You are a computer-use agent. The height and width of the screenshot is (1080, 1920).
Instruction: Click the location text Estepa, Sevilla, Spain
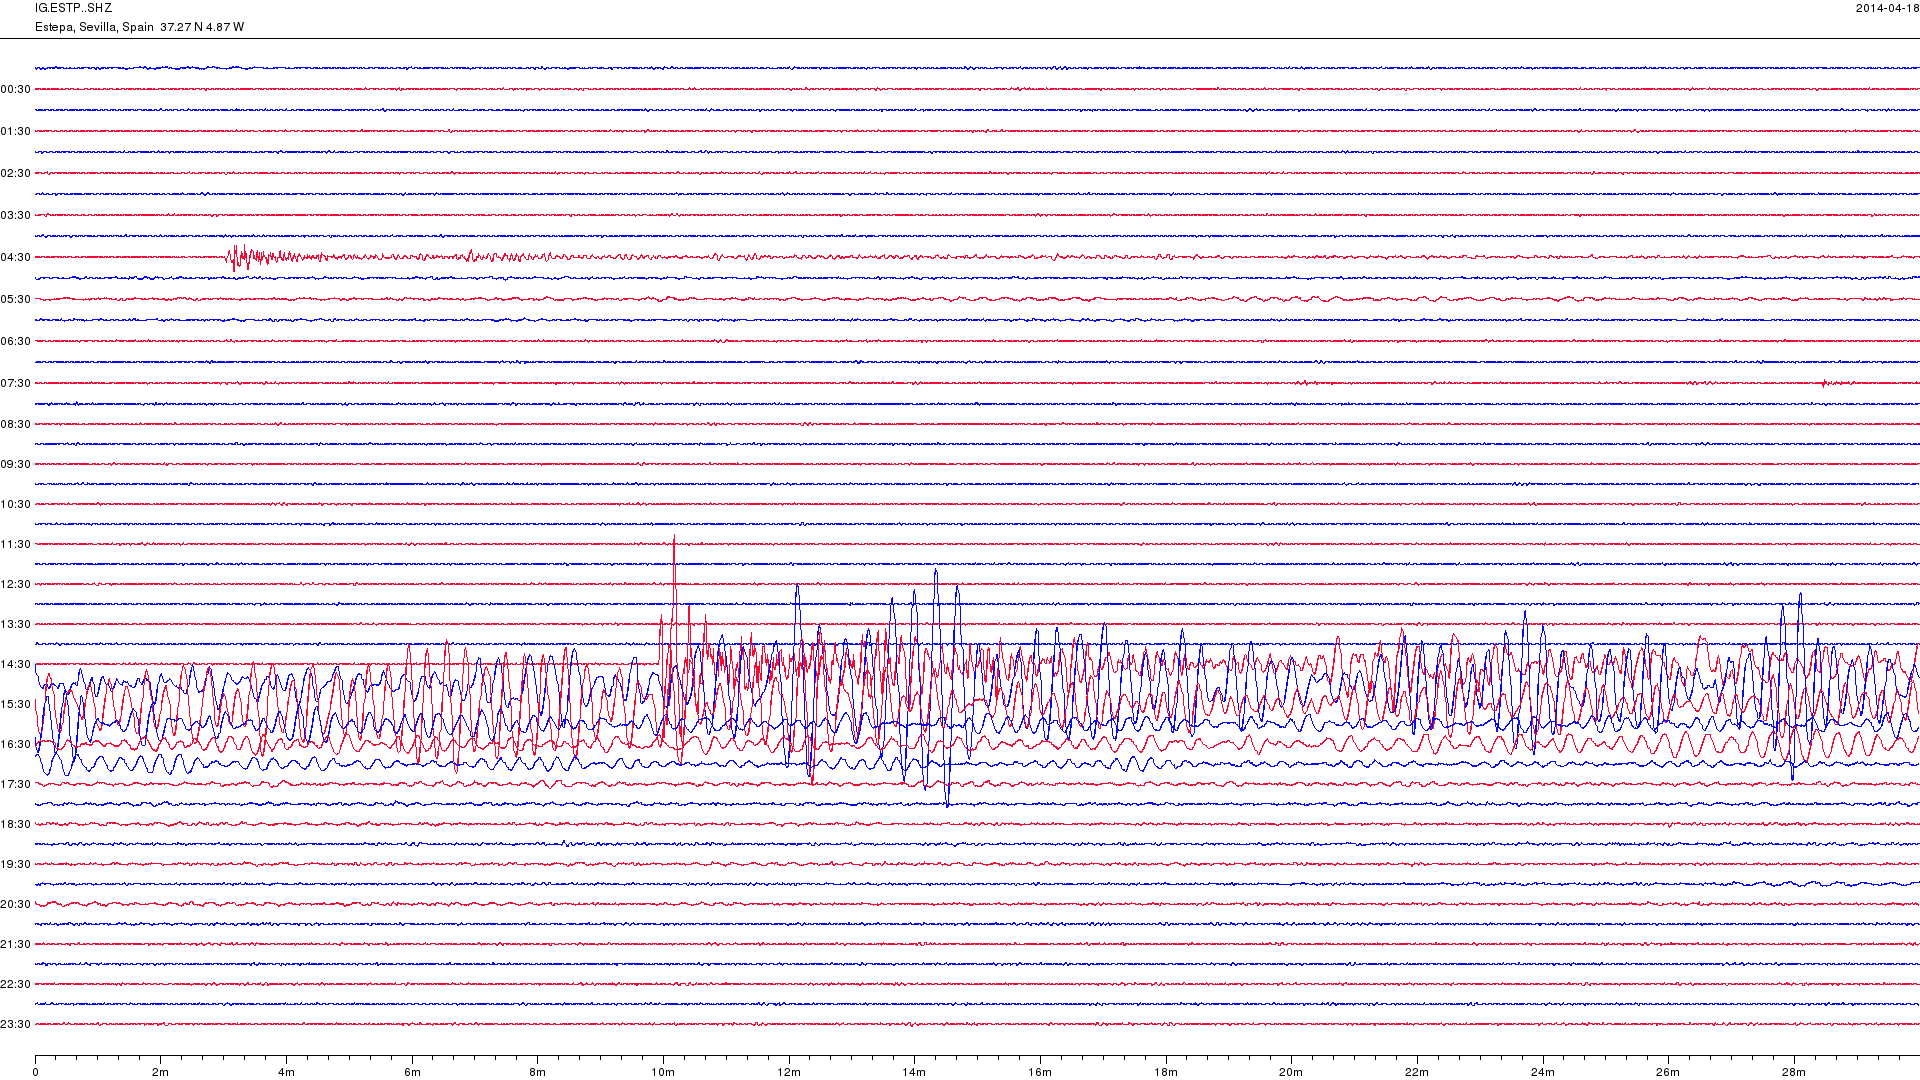(x=94, y=27)
